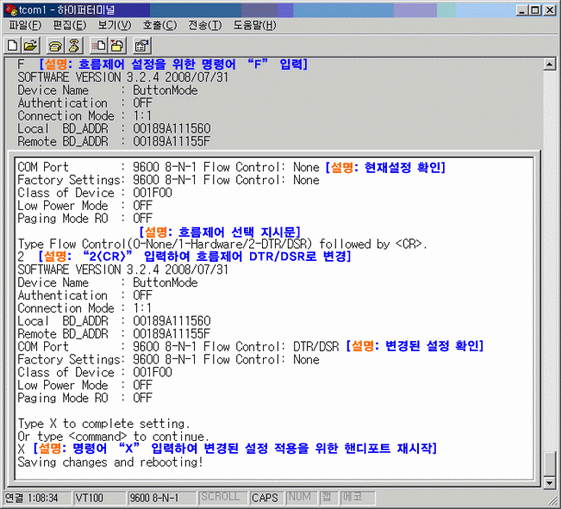Click the topmost Authentication : OFF line
561x509 pixels.
click(x=85, y=103)
